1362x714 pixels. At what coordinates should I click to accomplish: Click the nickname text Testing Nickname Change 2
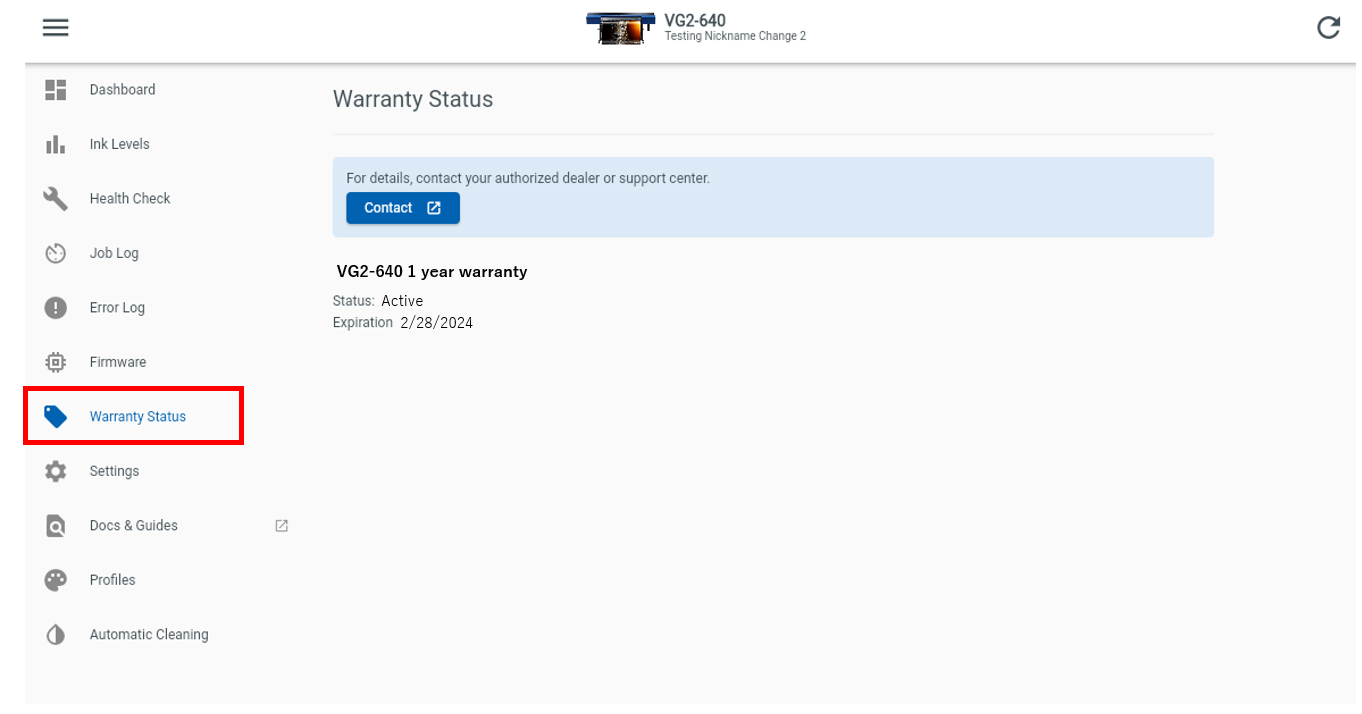[735, 36]
